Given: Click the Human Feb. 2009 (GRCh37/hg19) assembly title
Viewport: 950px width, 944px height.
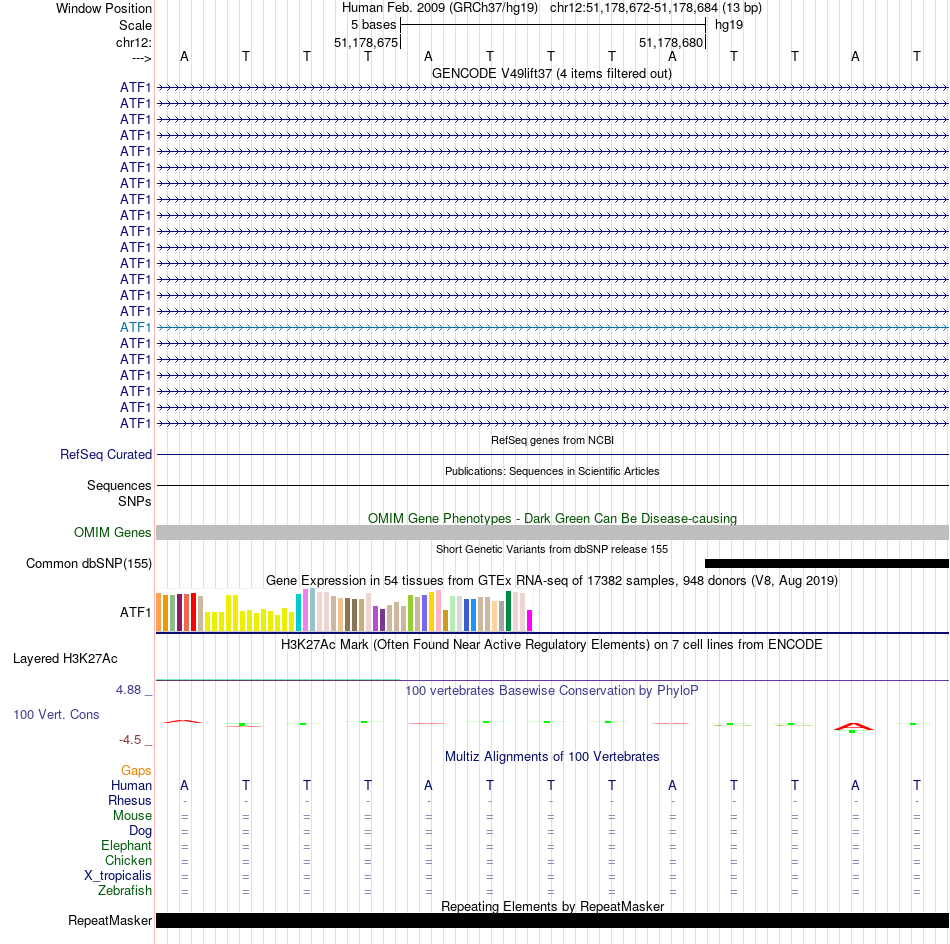Looking at the screenshot, I should pos(440,8).
